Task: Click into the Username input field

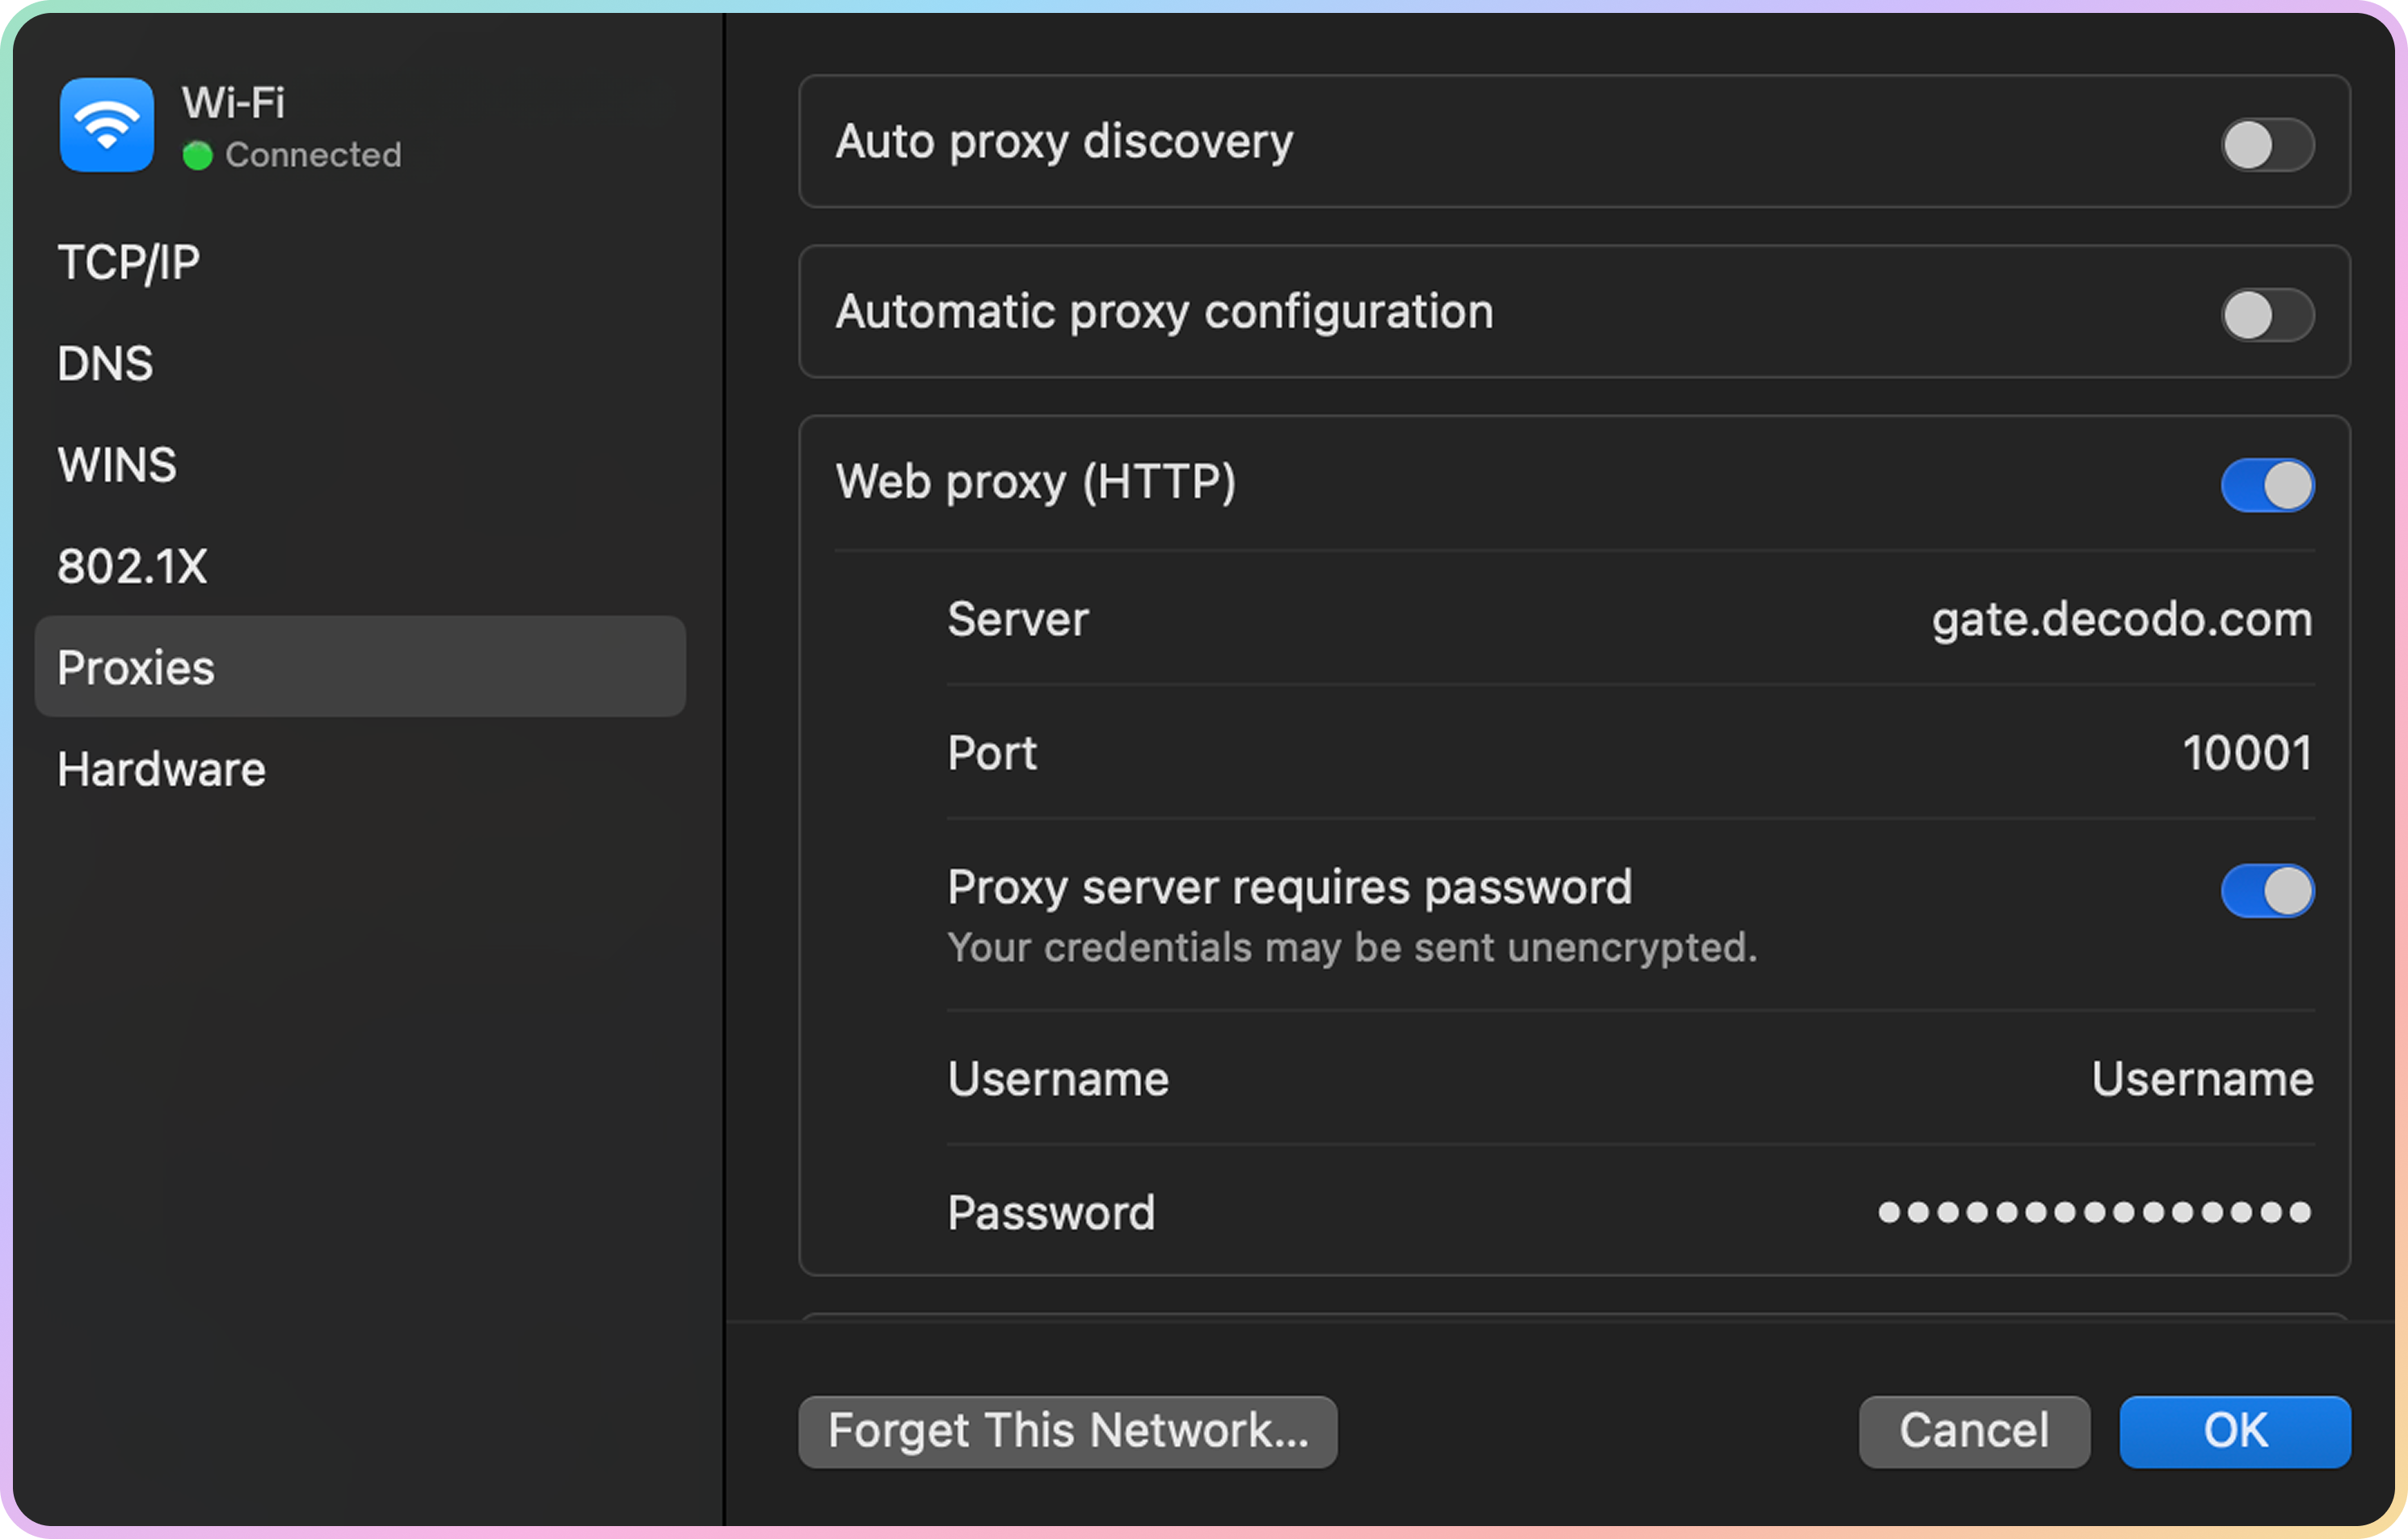Action: [2201, 1079]
